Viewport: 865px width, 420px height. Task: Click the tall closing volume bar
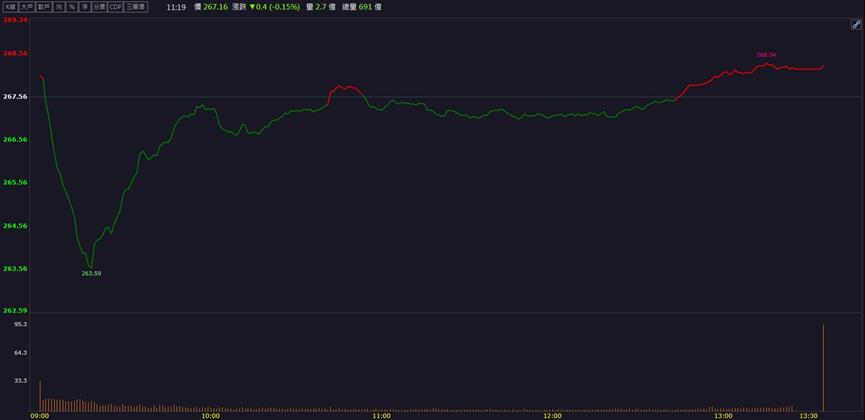click(x=824, y=368)
